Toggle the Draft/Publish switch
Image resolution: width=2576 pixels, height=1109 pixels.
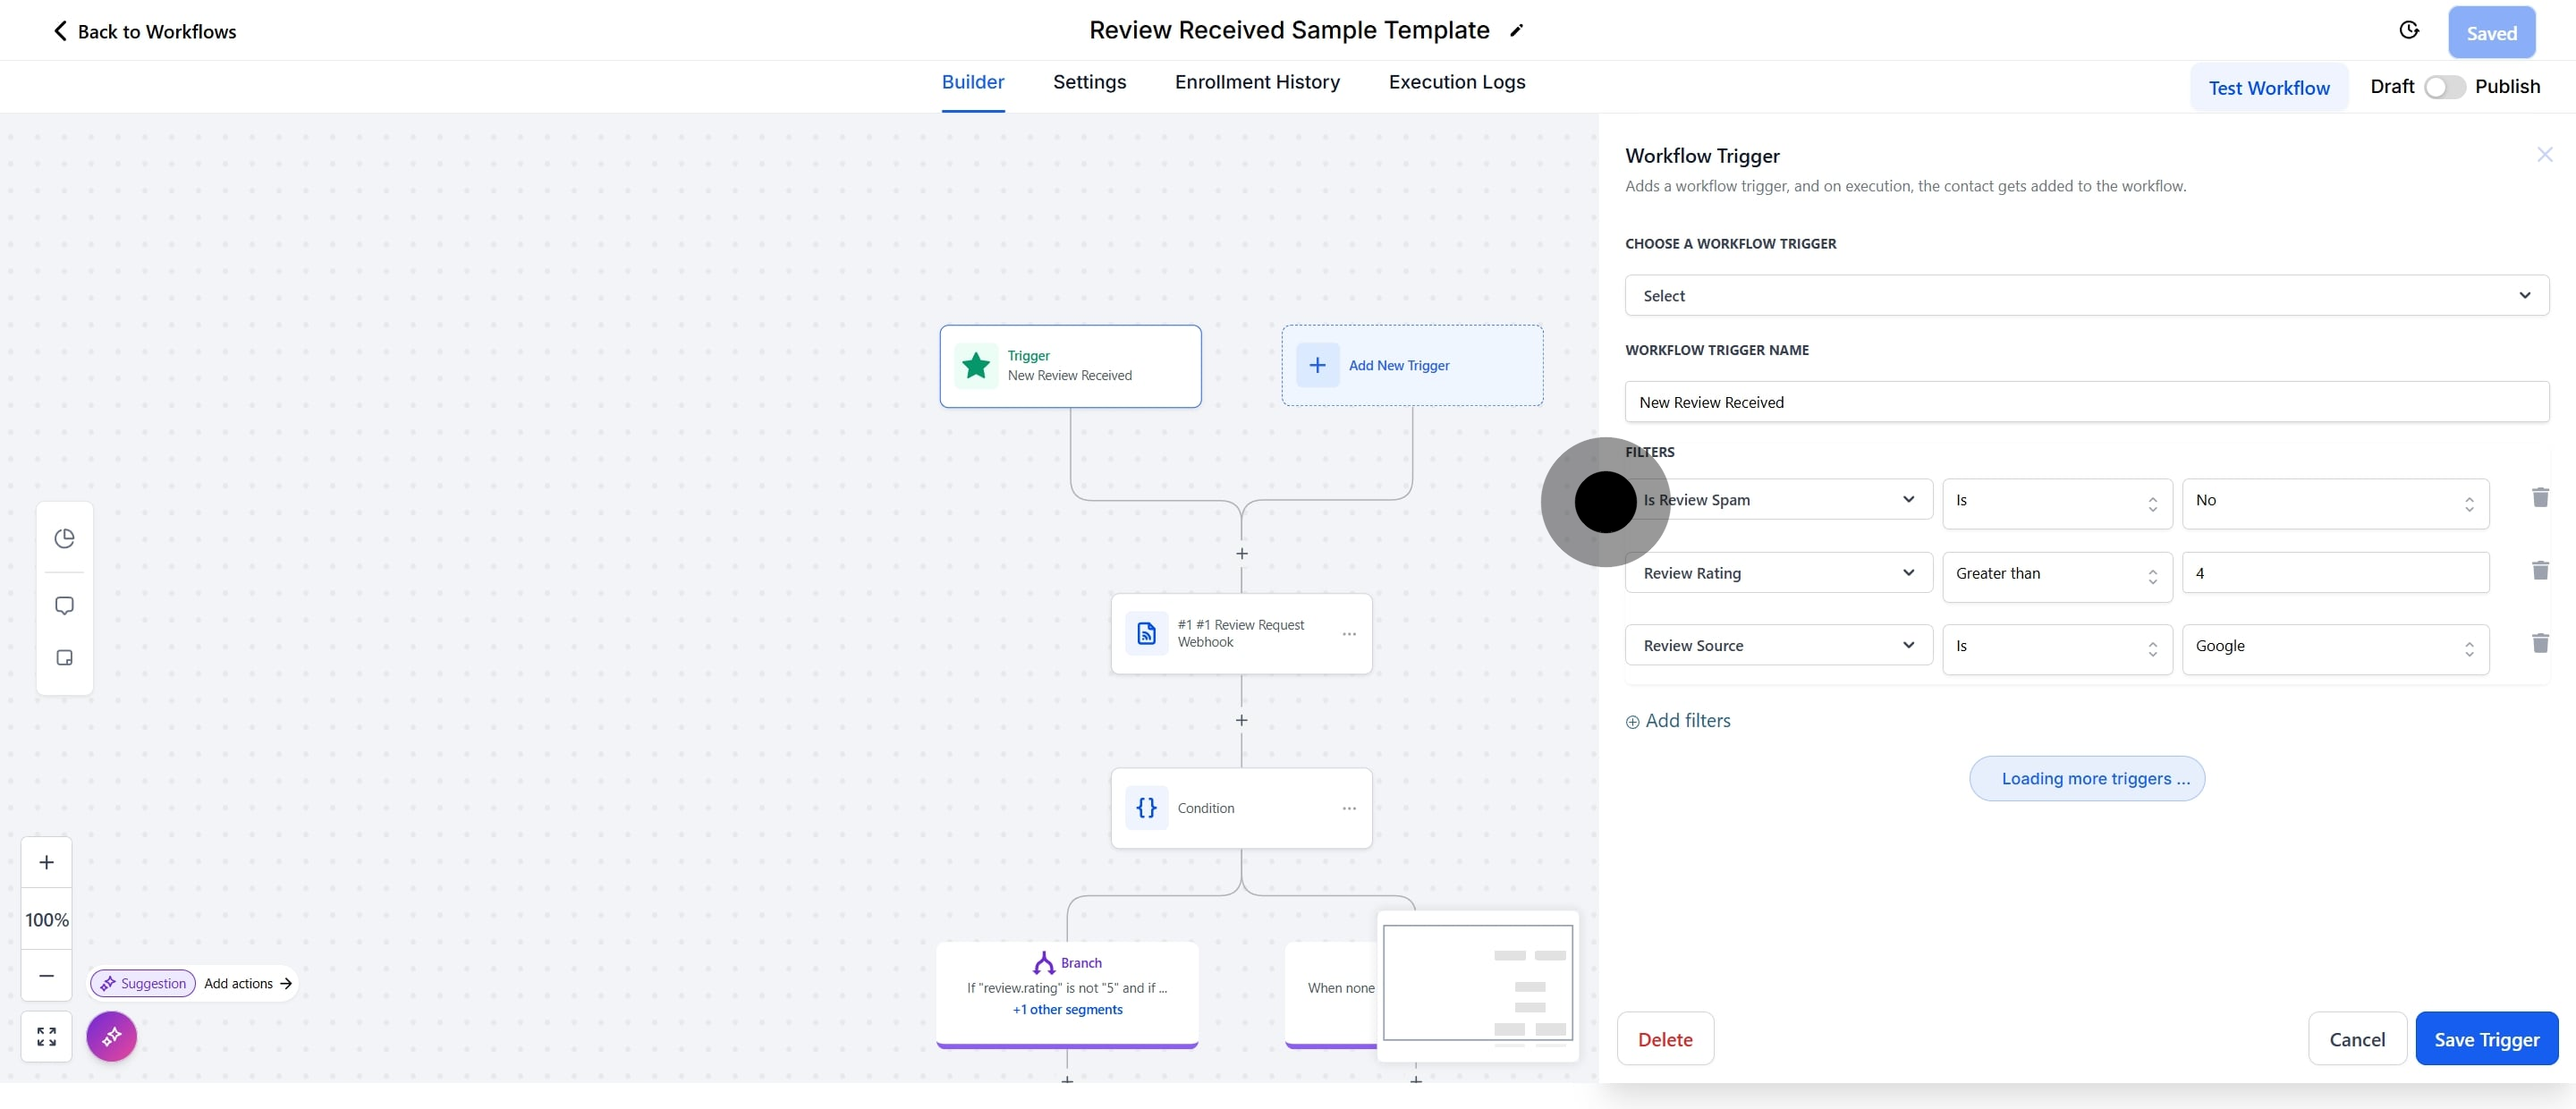click(2444, 87)
